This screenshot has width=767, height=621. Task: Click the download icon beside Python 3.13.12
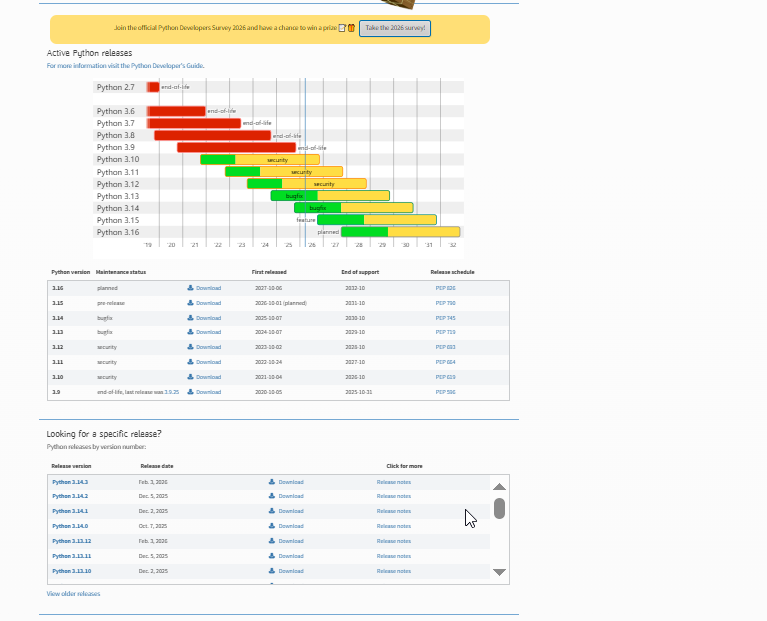point(271,541)
